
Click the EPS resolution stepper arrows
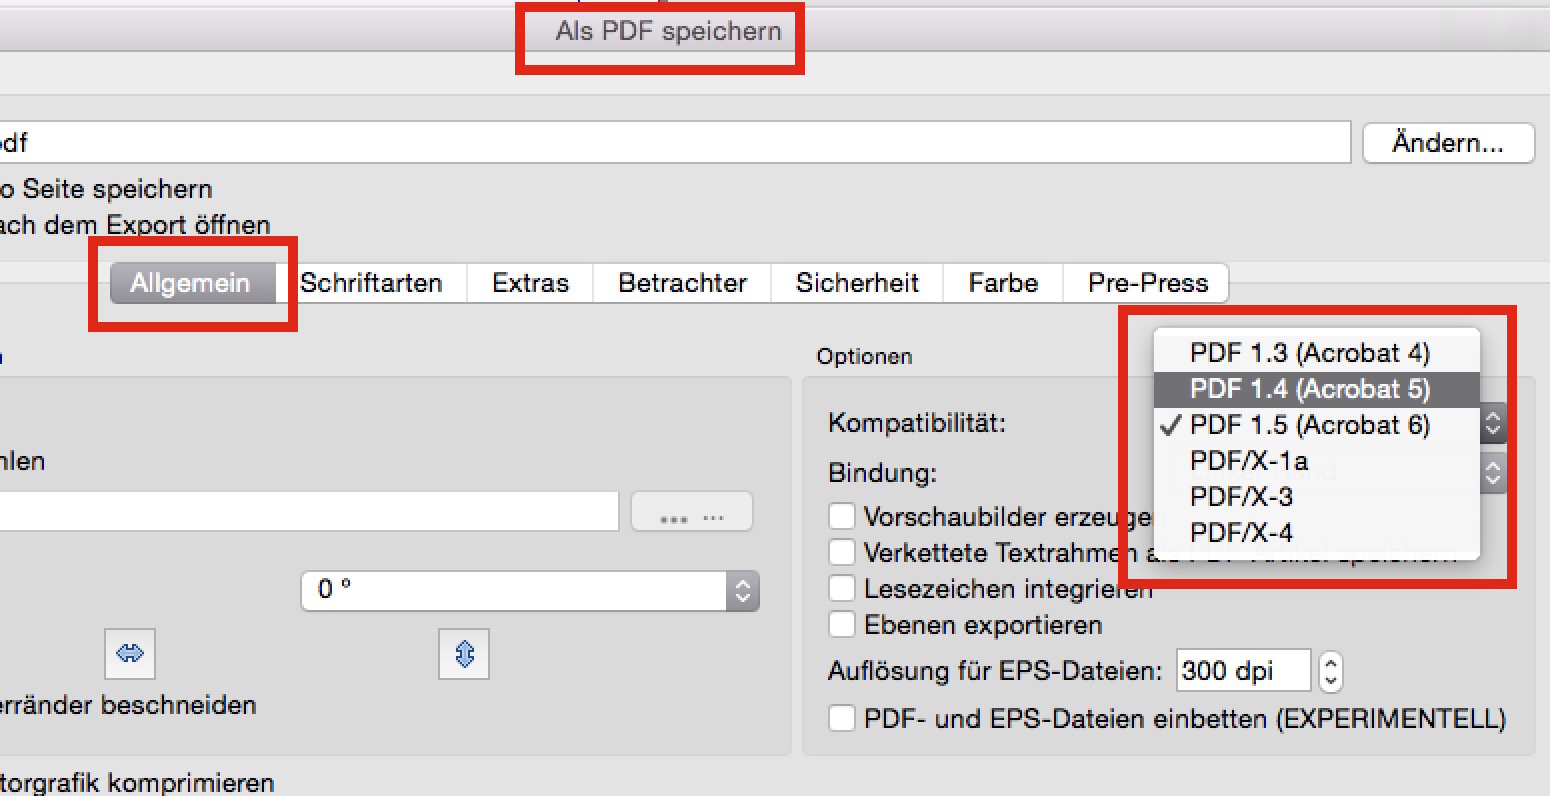point(1330,671)
